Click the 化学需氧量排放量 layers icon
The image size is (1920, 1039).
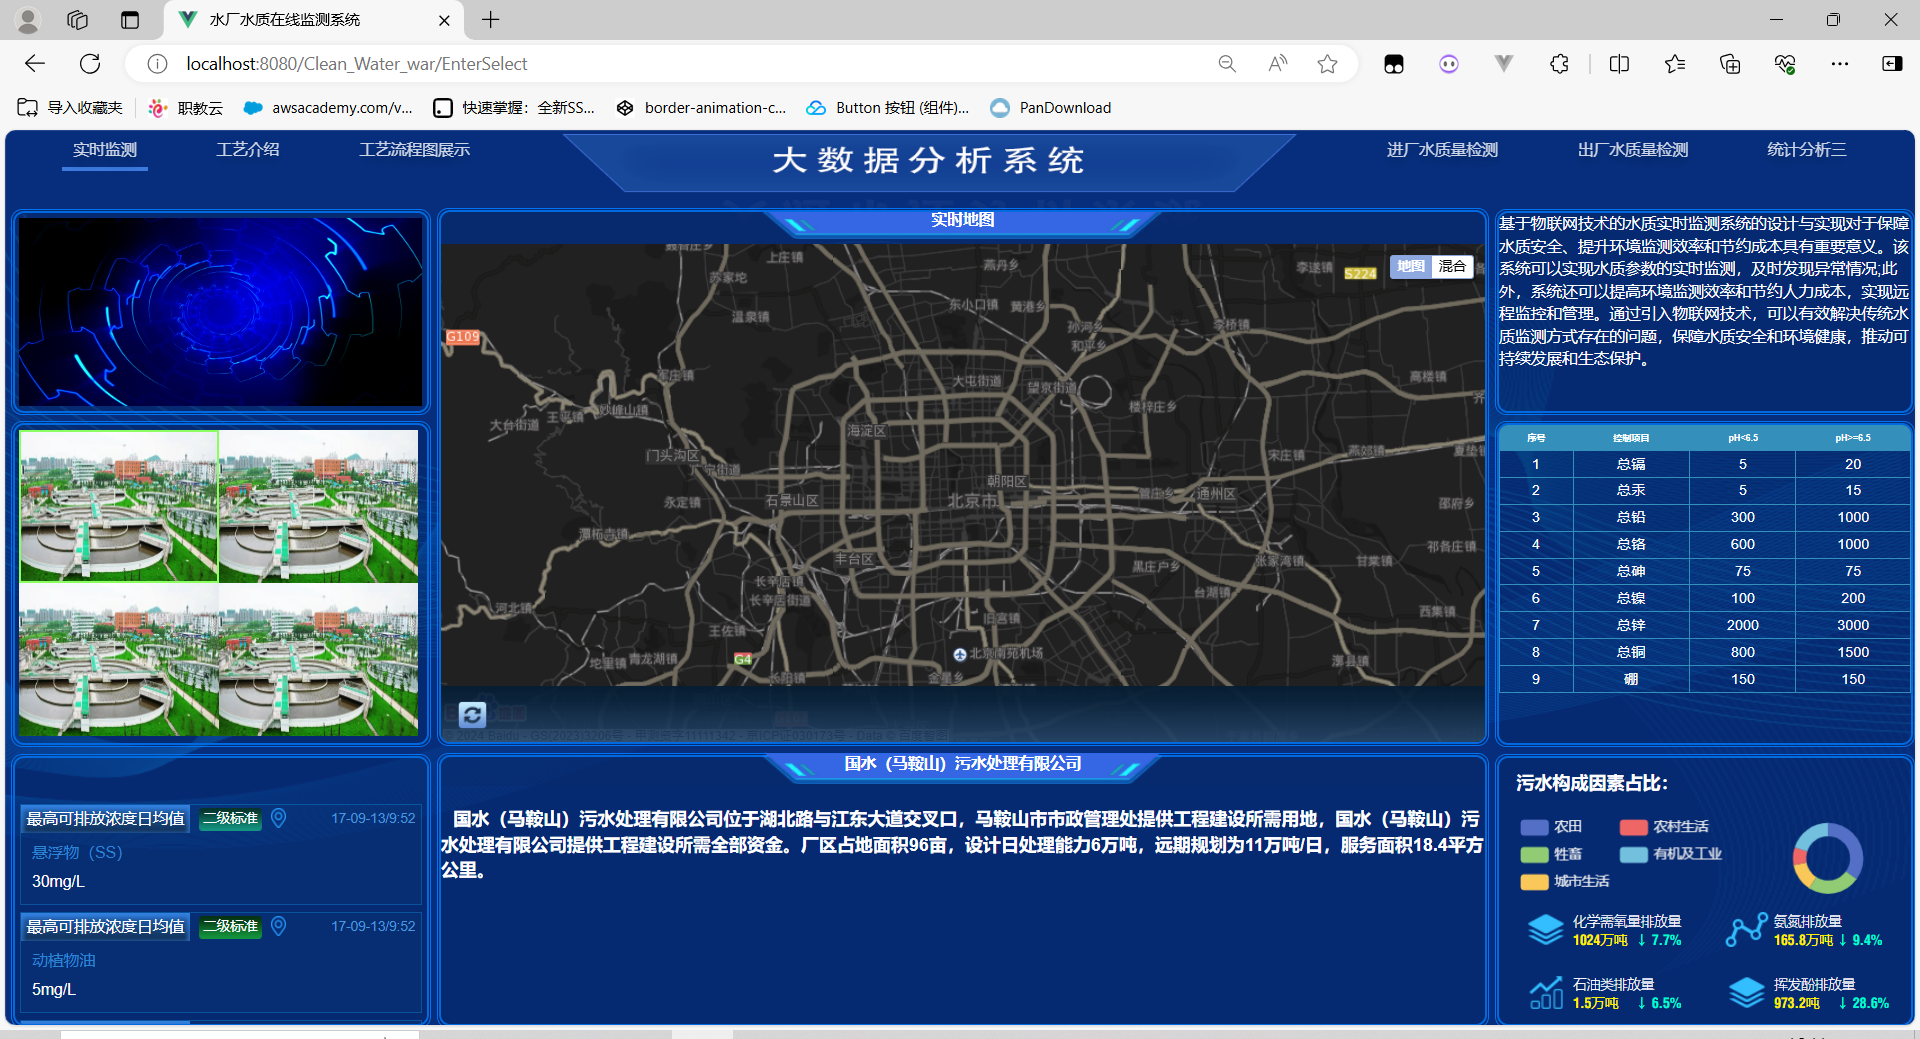(x=1546, y=930)
